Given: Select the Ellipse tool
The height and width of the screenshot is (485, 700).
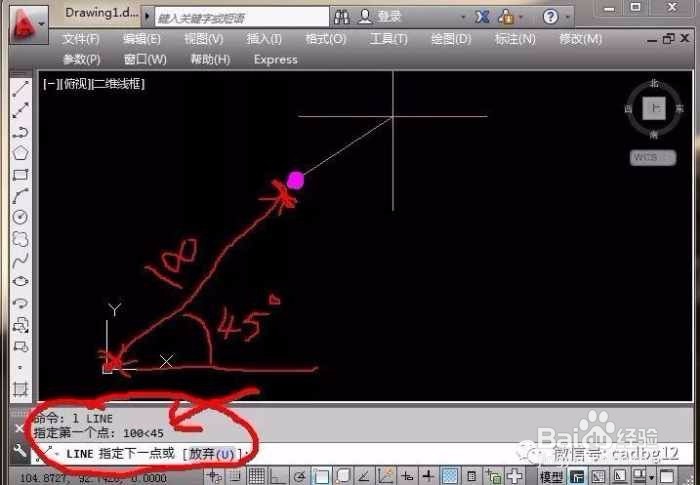Looking at the screenshot, I should point(21,282).
